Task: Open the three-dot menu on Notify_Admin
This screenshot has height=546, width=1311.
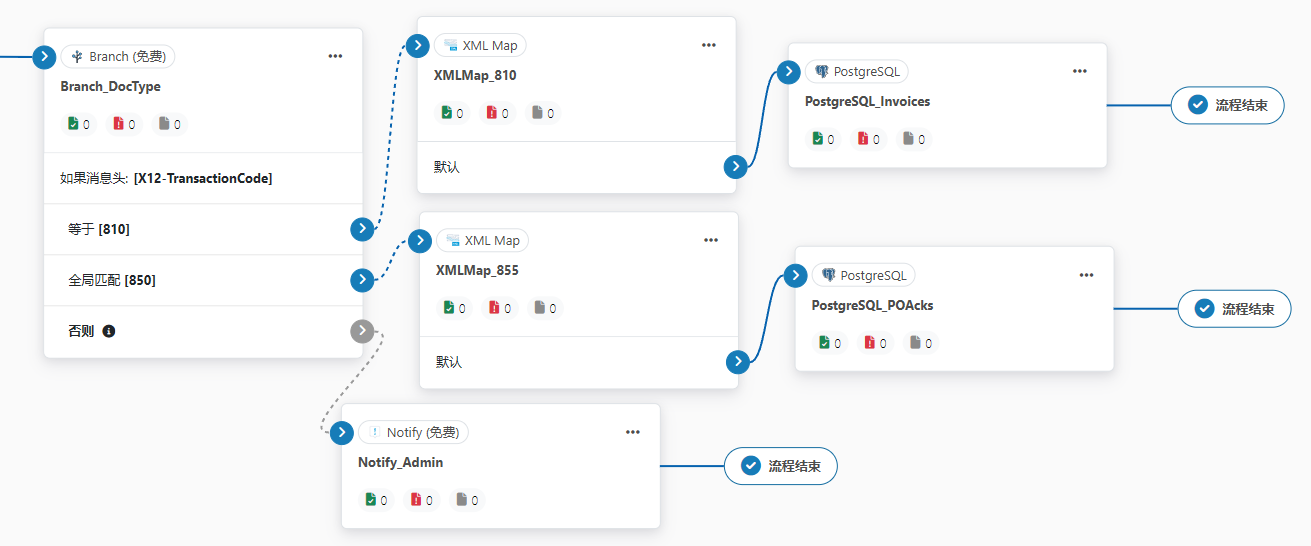Action: click(x=633, y=432)
